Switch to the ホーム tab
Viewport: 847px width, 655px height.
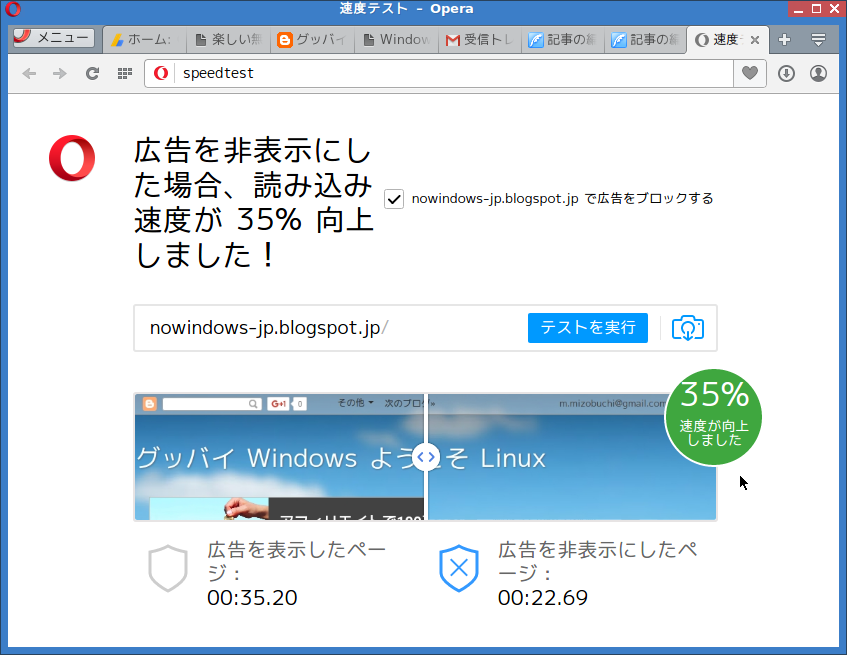pos(144,40)
